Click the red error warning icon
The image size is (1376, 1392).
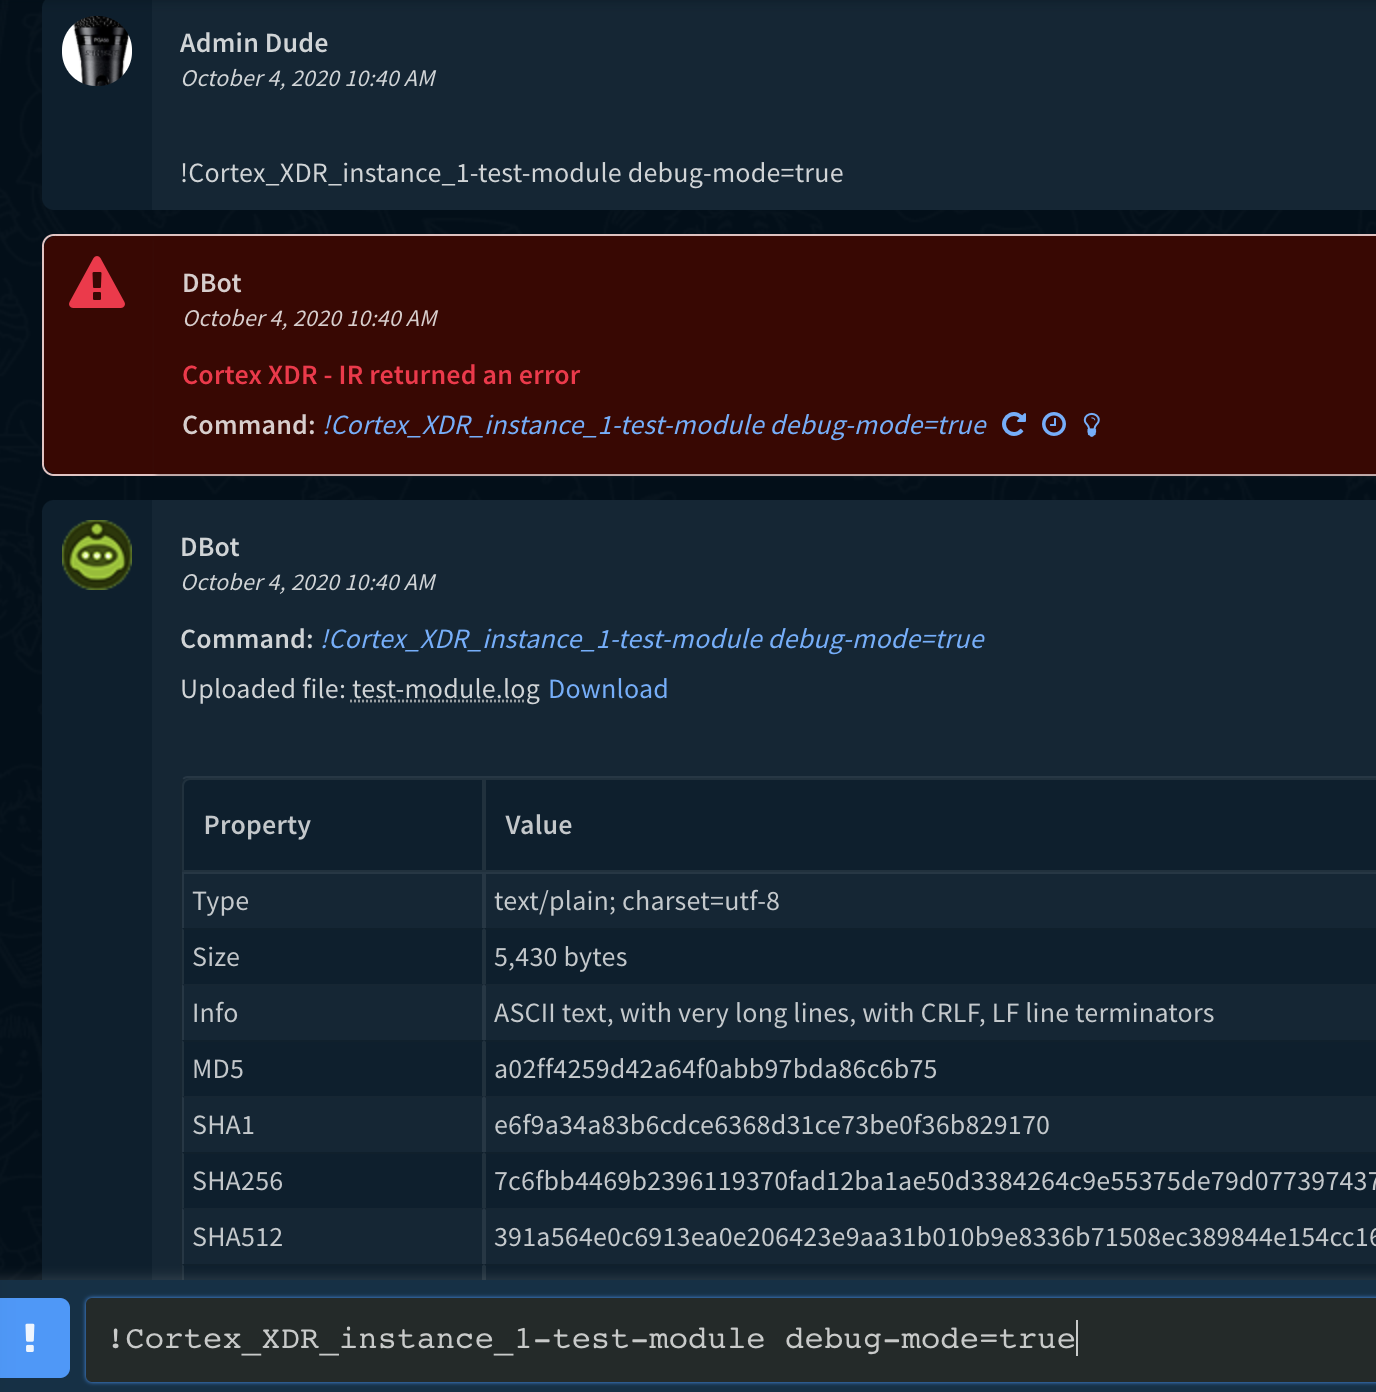click(96, 285)
